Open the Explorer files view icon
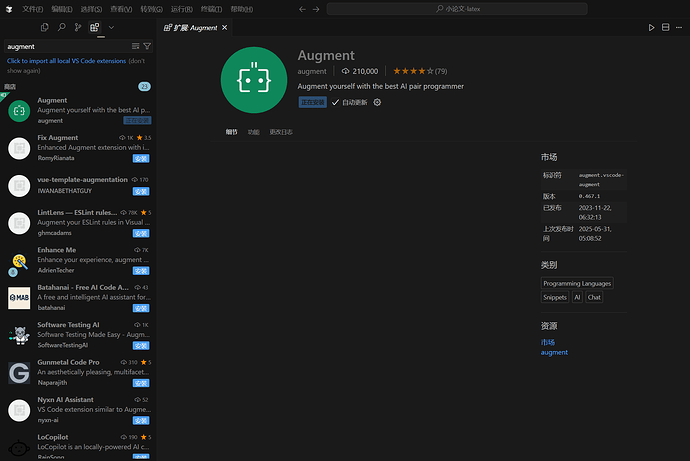The width and height of the screenshot is (690, 461). (44, 27)
